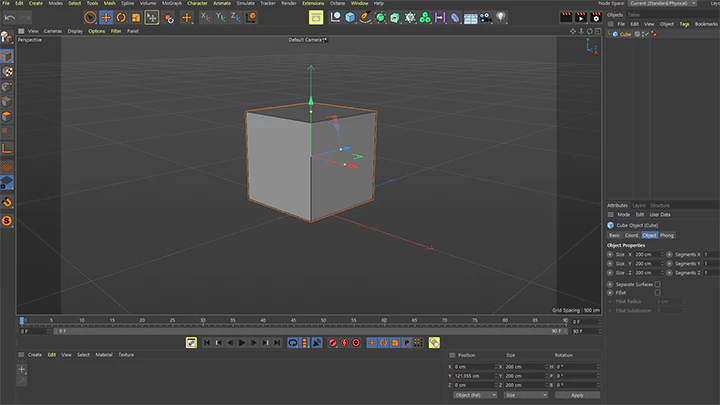Click Size X stepper arrows in Attributes

click(662, 254)
